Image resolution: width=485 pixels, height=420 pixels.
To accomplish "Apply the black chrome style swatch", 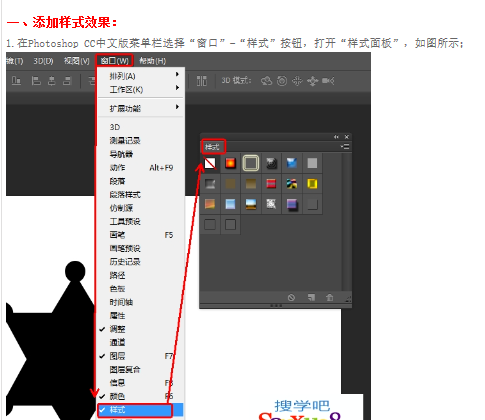I will (271, 163).
